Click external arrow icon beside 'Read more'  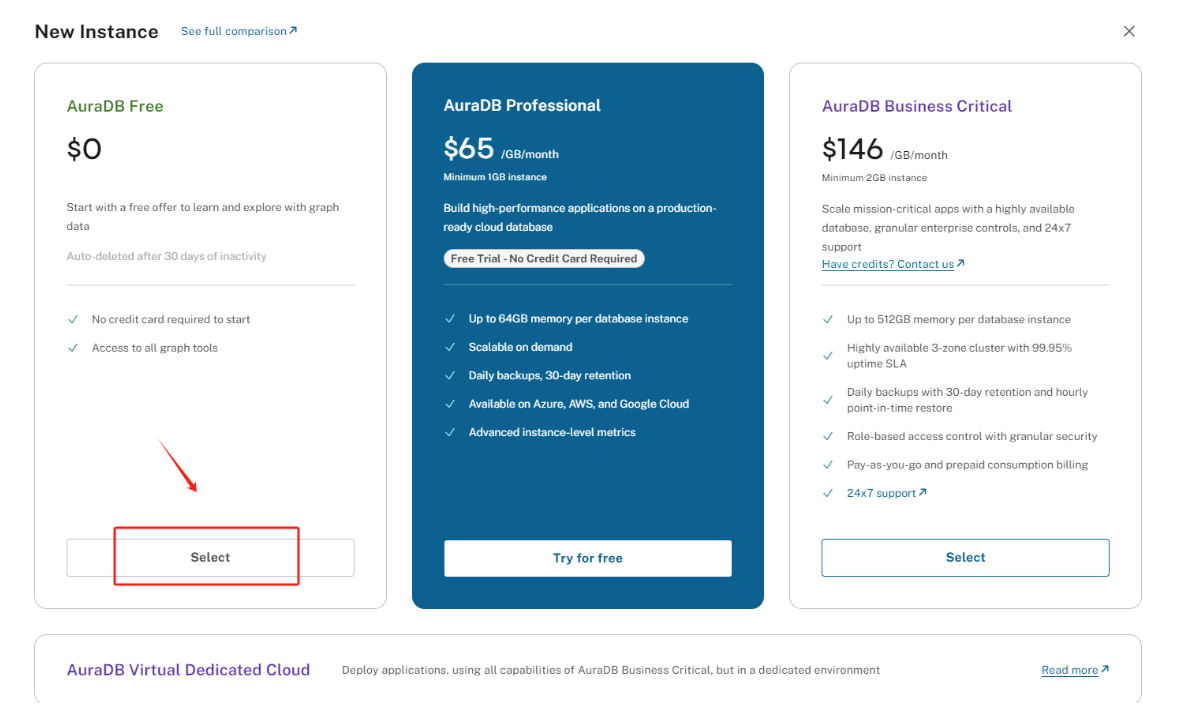(x=1105, y=670)
